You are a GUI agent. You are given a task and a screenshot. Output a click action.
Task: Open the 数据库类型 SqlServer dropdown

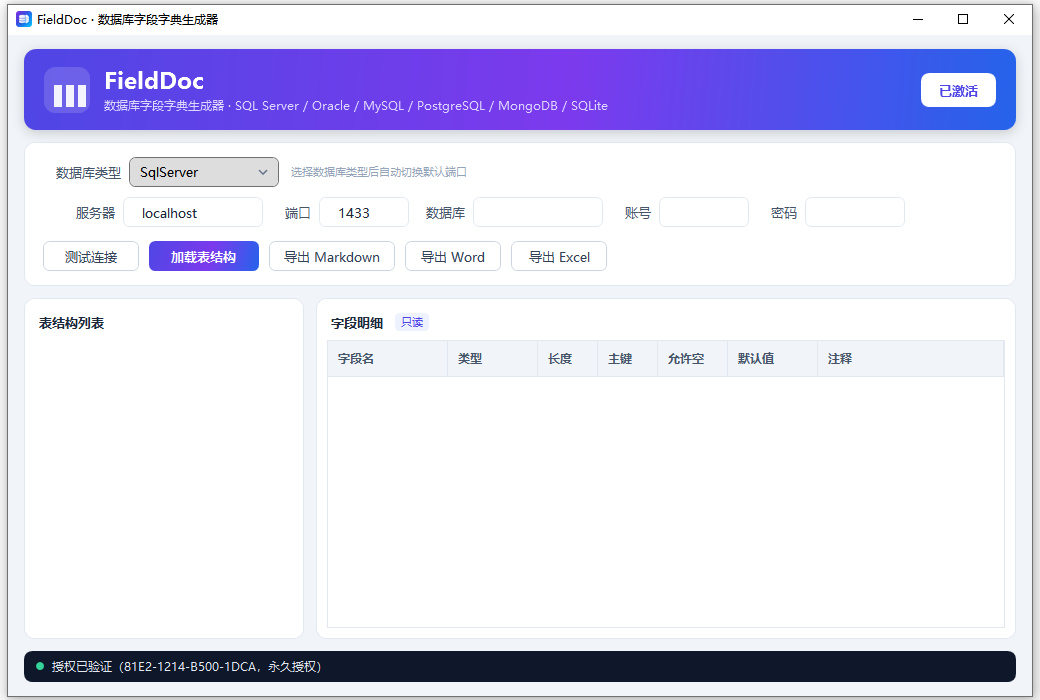pos(204,172)
